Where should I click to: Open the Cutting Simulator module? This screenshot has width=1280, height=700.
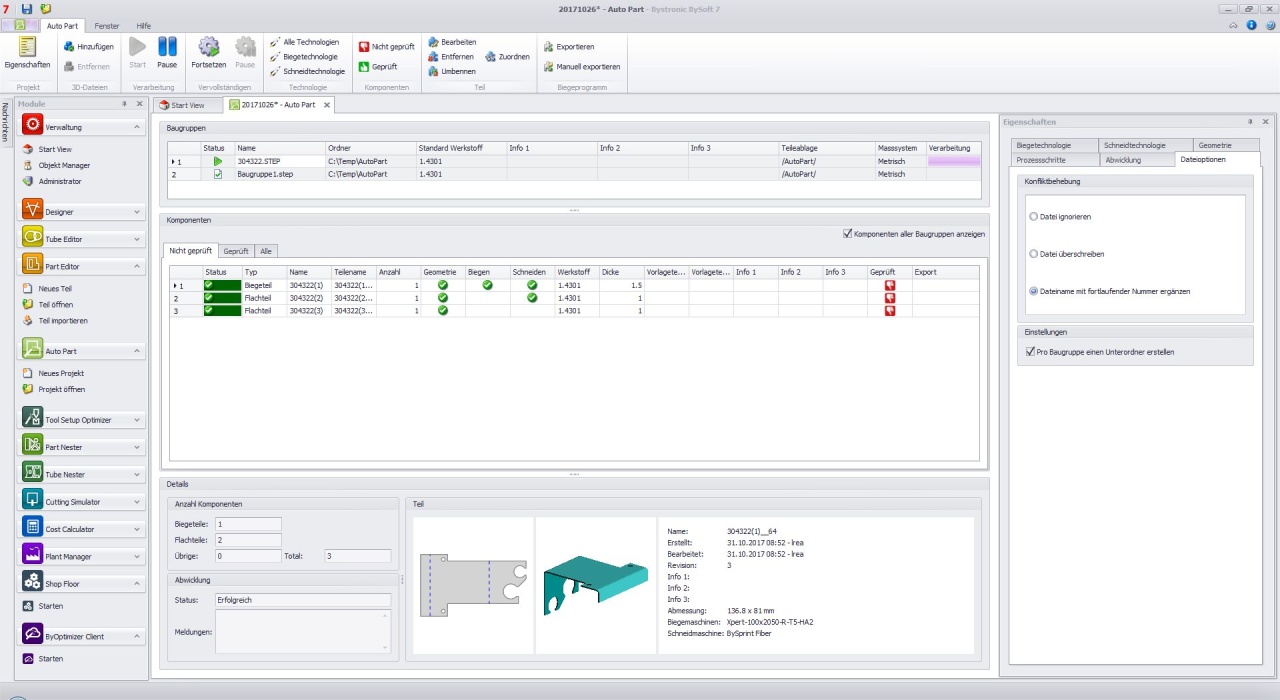(x=73, y=502)
